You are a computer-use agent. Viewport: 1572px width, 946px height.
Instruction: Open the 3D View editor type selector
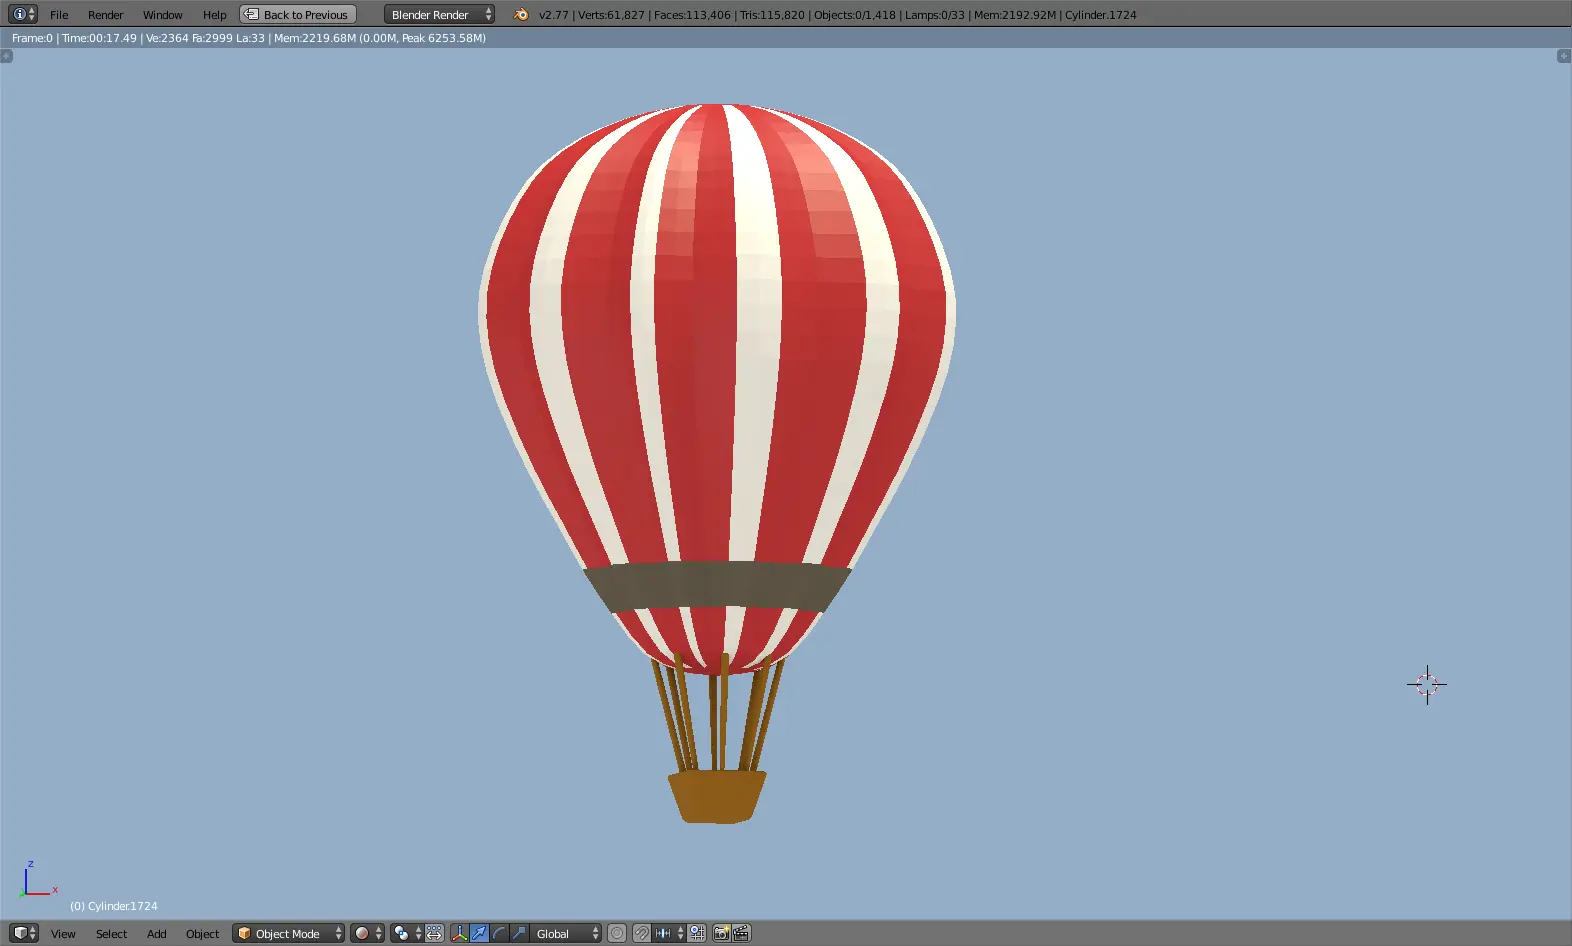24,933
